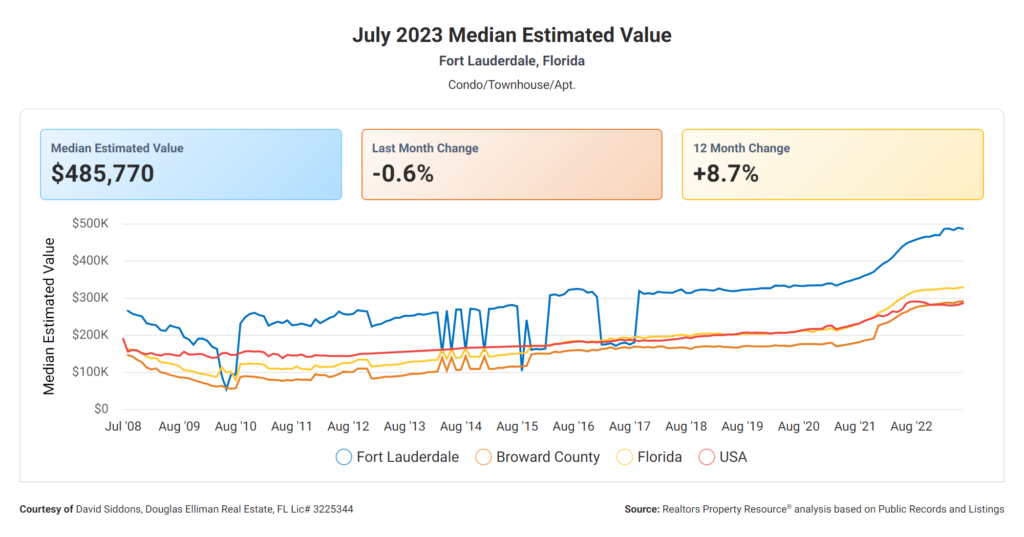The width and height of the screenshot is (1024, 537).
Task: Click the Fort Lauderdale legend label
Action: tap(408, 457)
